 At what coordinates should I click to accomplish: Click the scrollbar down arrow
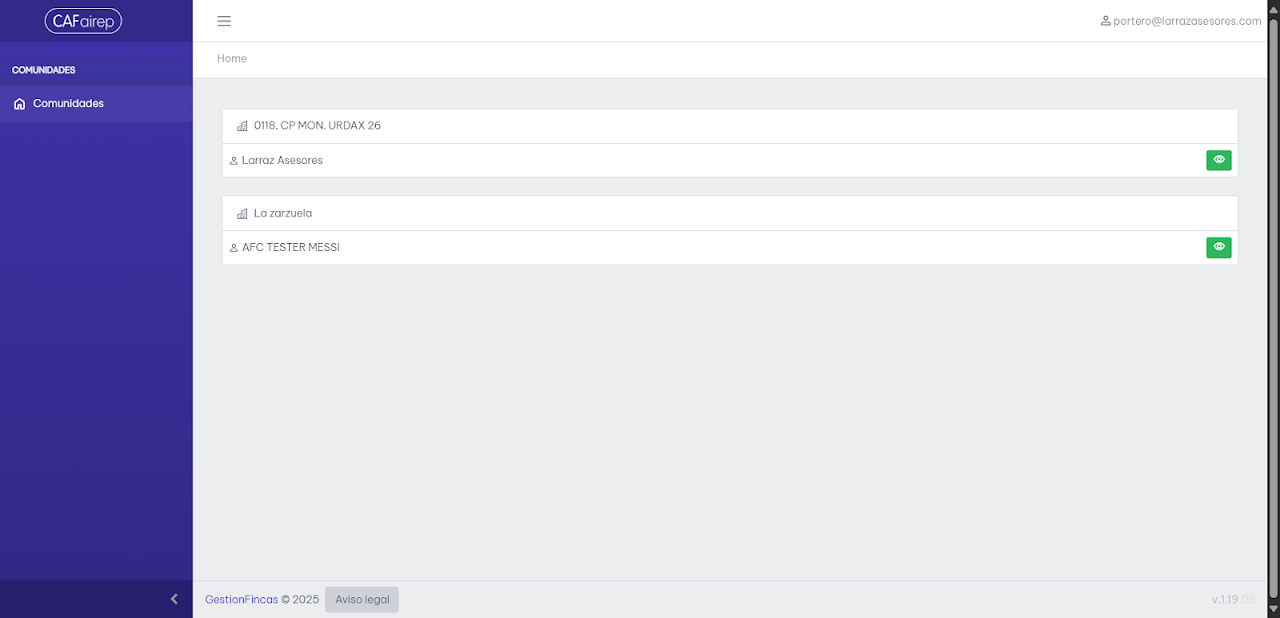1273,609
